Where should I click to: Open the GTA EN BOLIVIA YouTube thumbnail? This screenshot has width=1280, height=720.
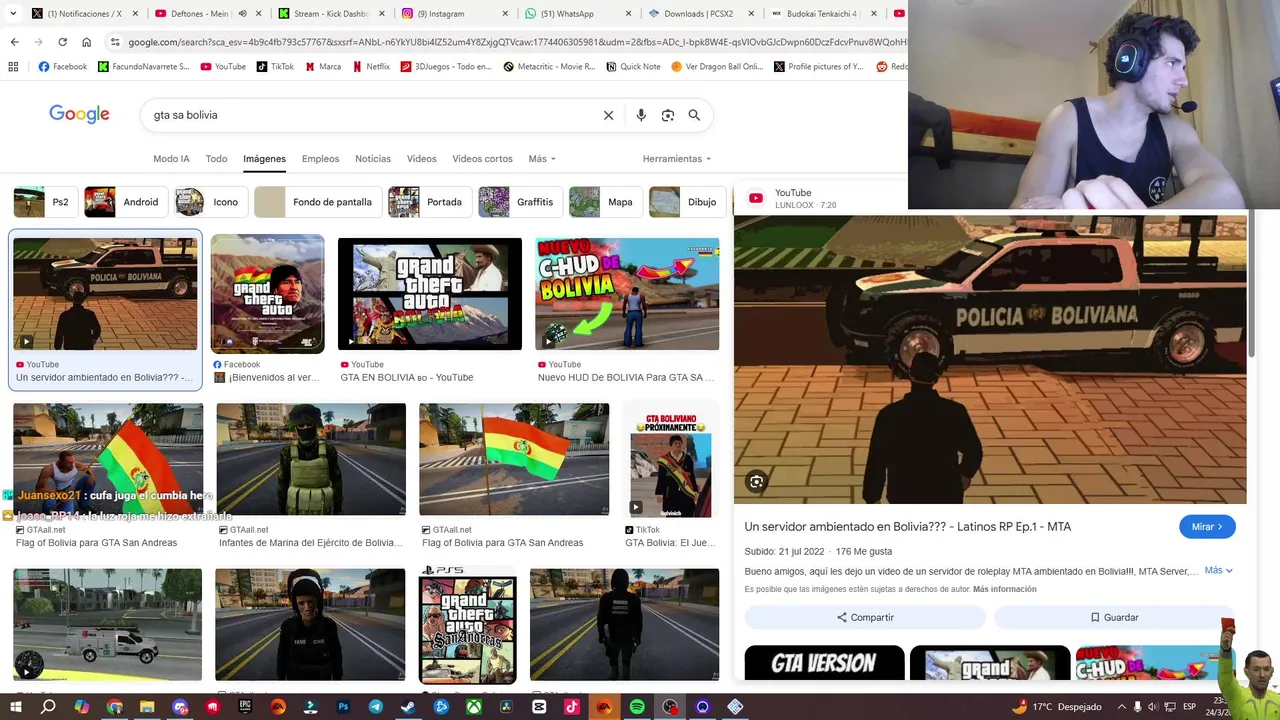point(430,294)
